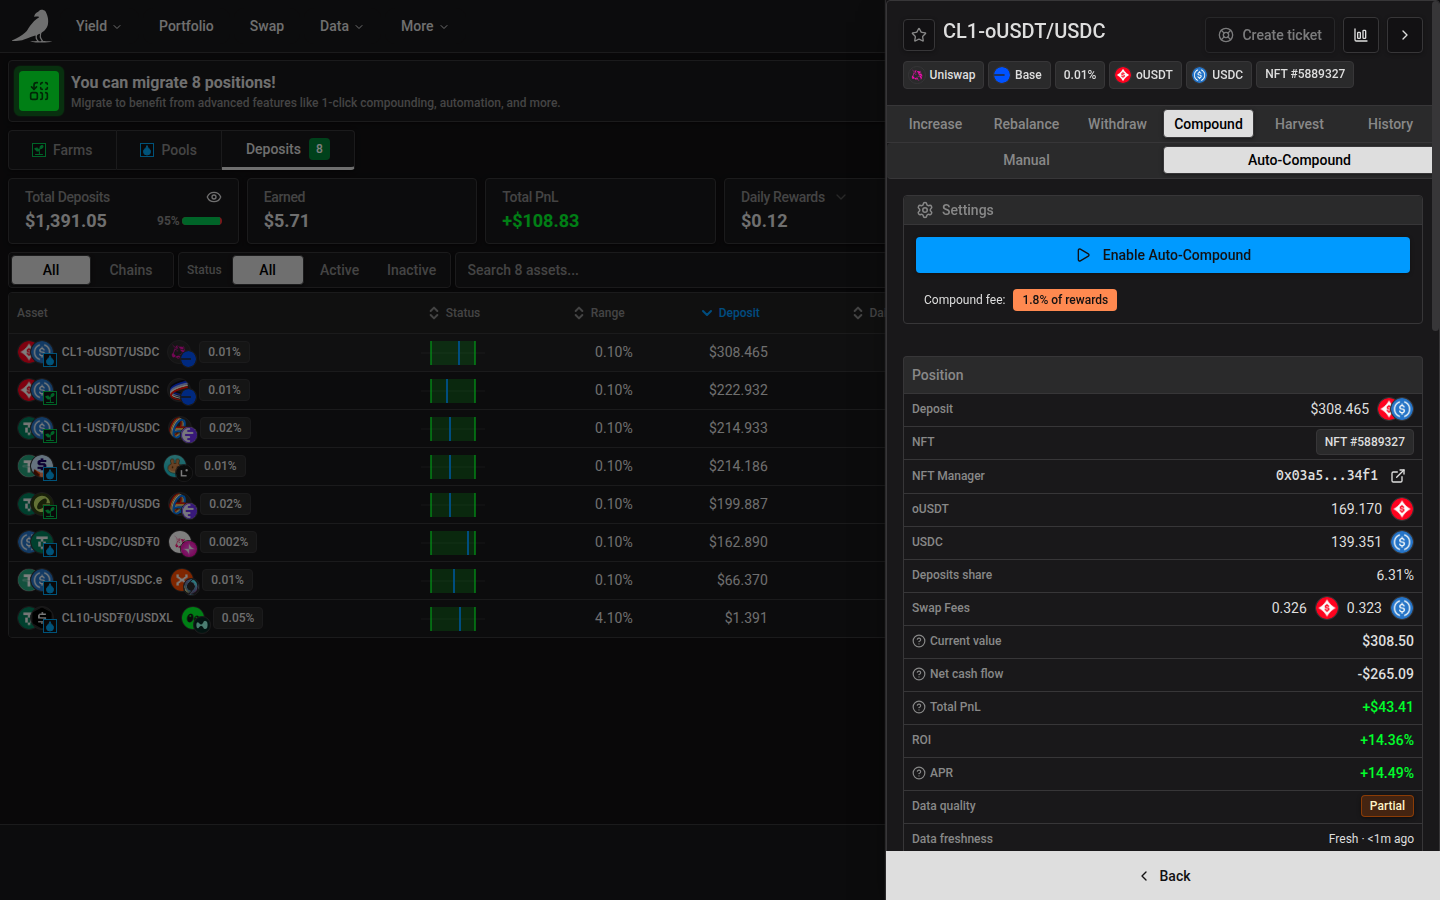Click APR help icon
The width and height of the screenshot is (1440, 900).
[x=919, y=773]
